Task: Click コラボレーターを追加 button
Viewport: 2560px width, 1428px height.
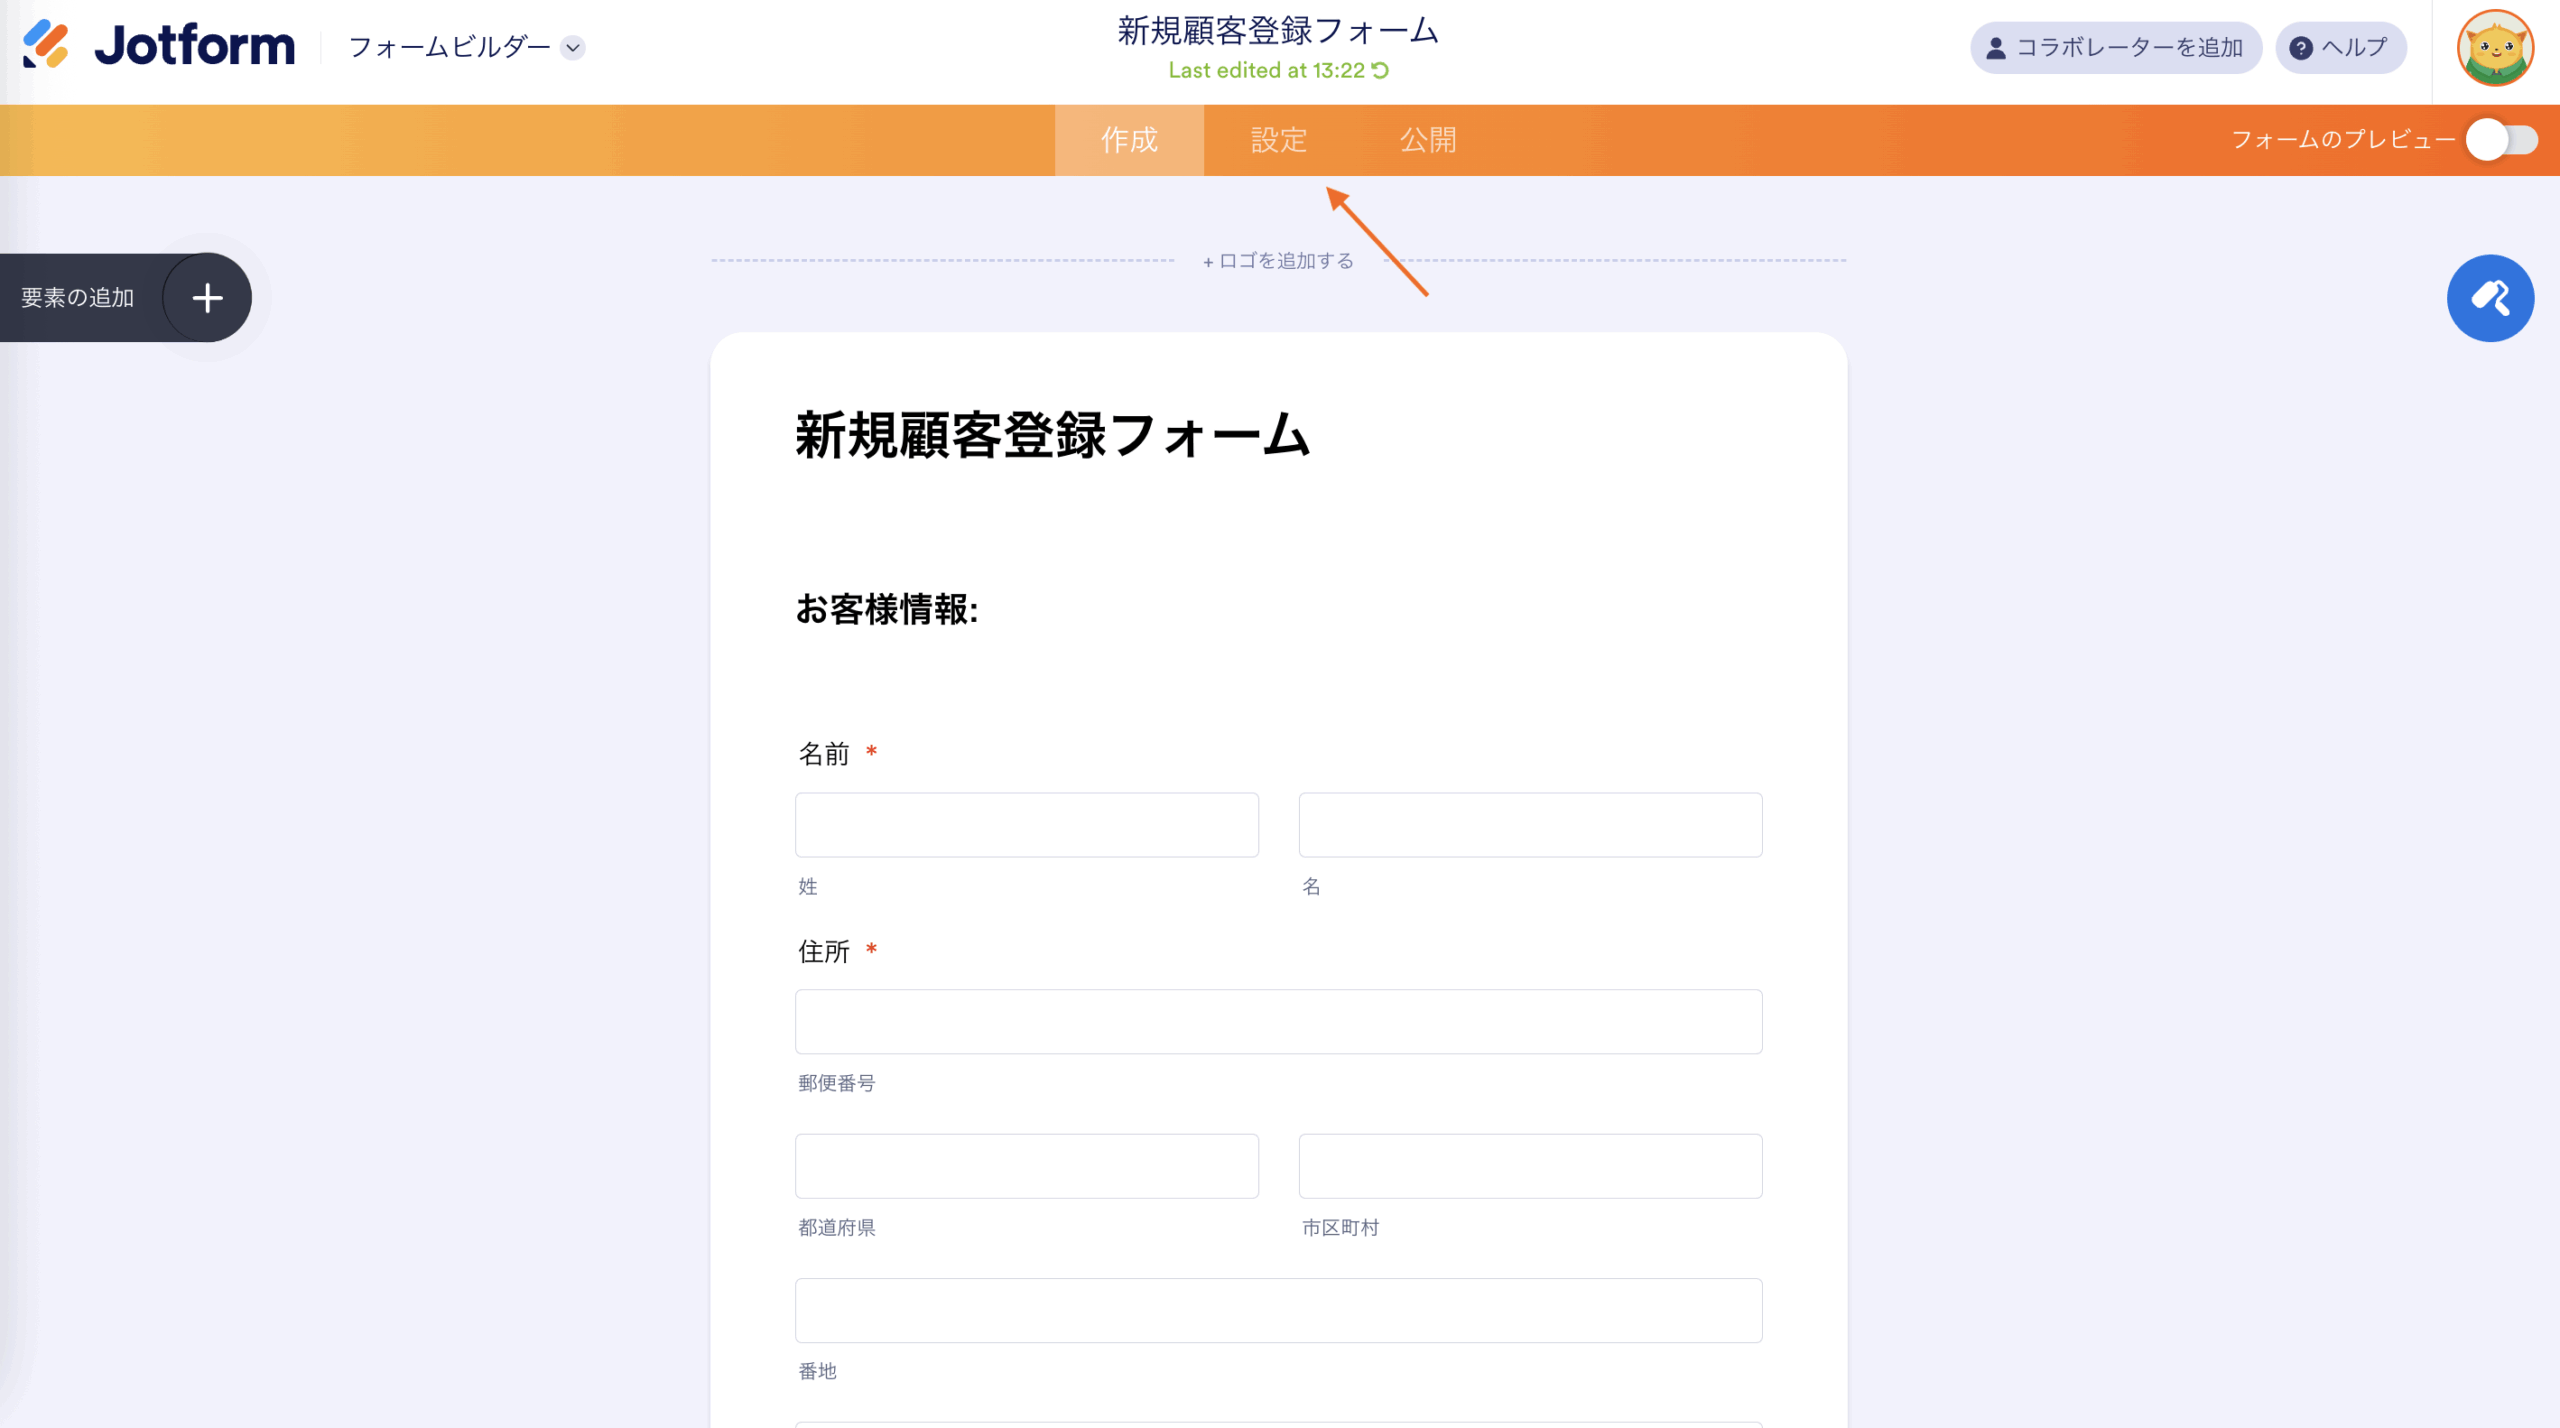Action: point(2116,47)
